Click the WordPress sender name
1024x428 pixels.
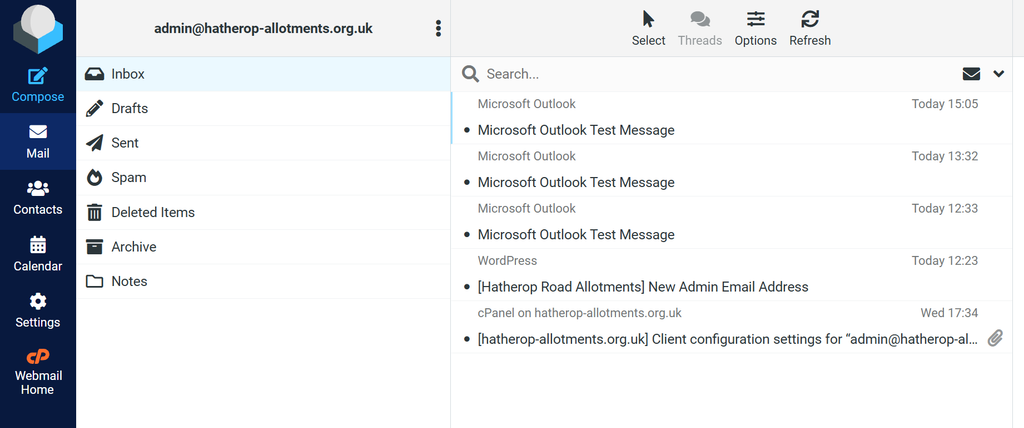507,261
